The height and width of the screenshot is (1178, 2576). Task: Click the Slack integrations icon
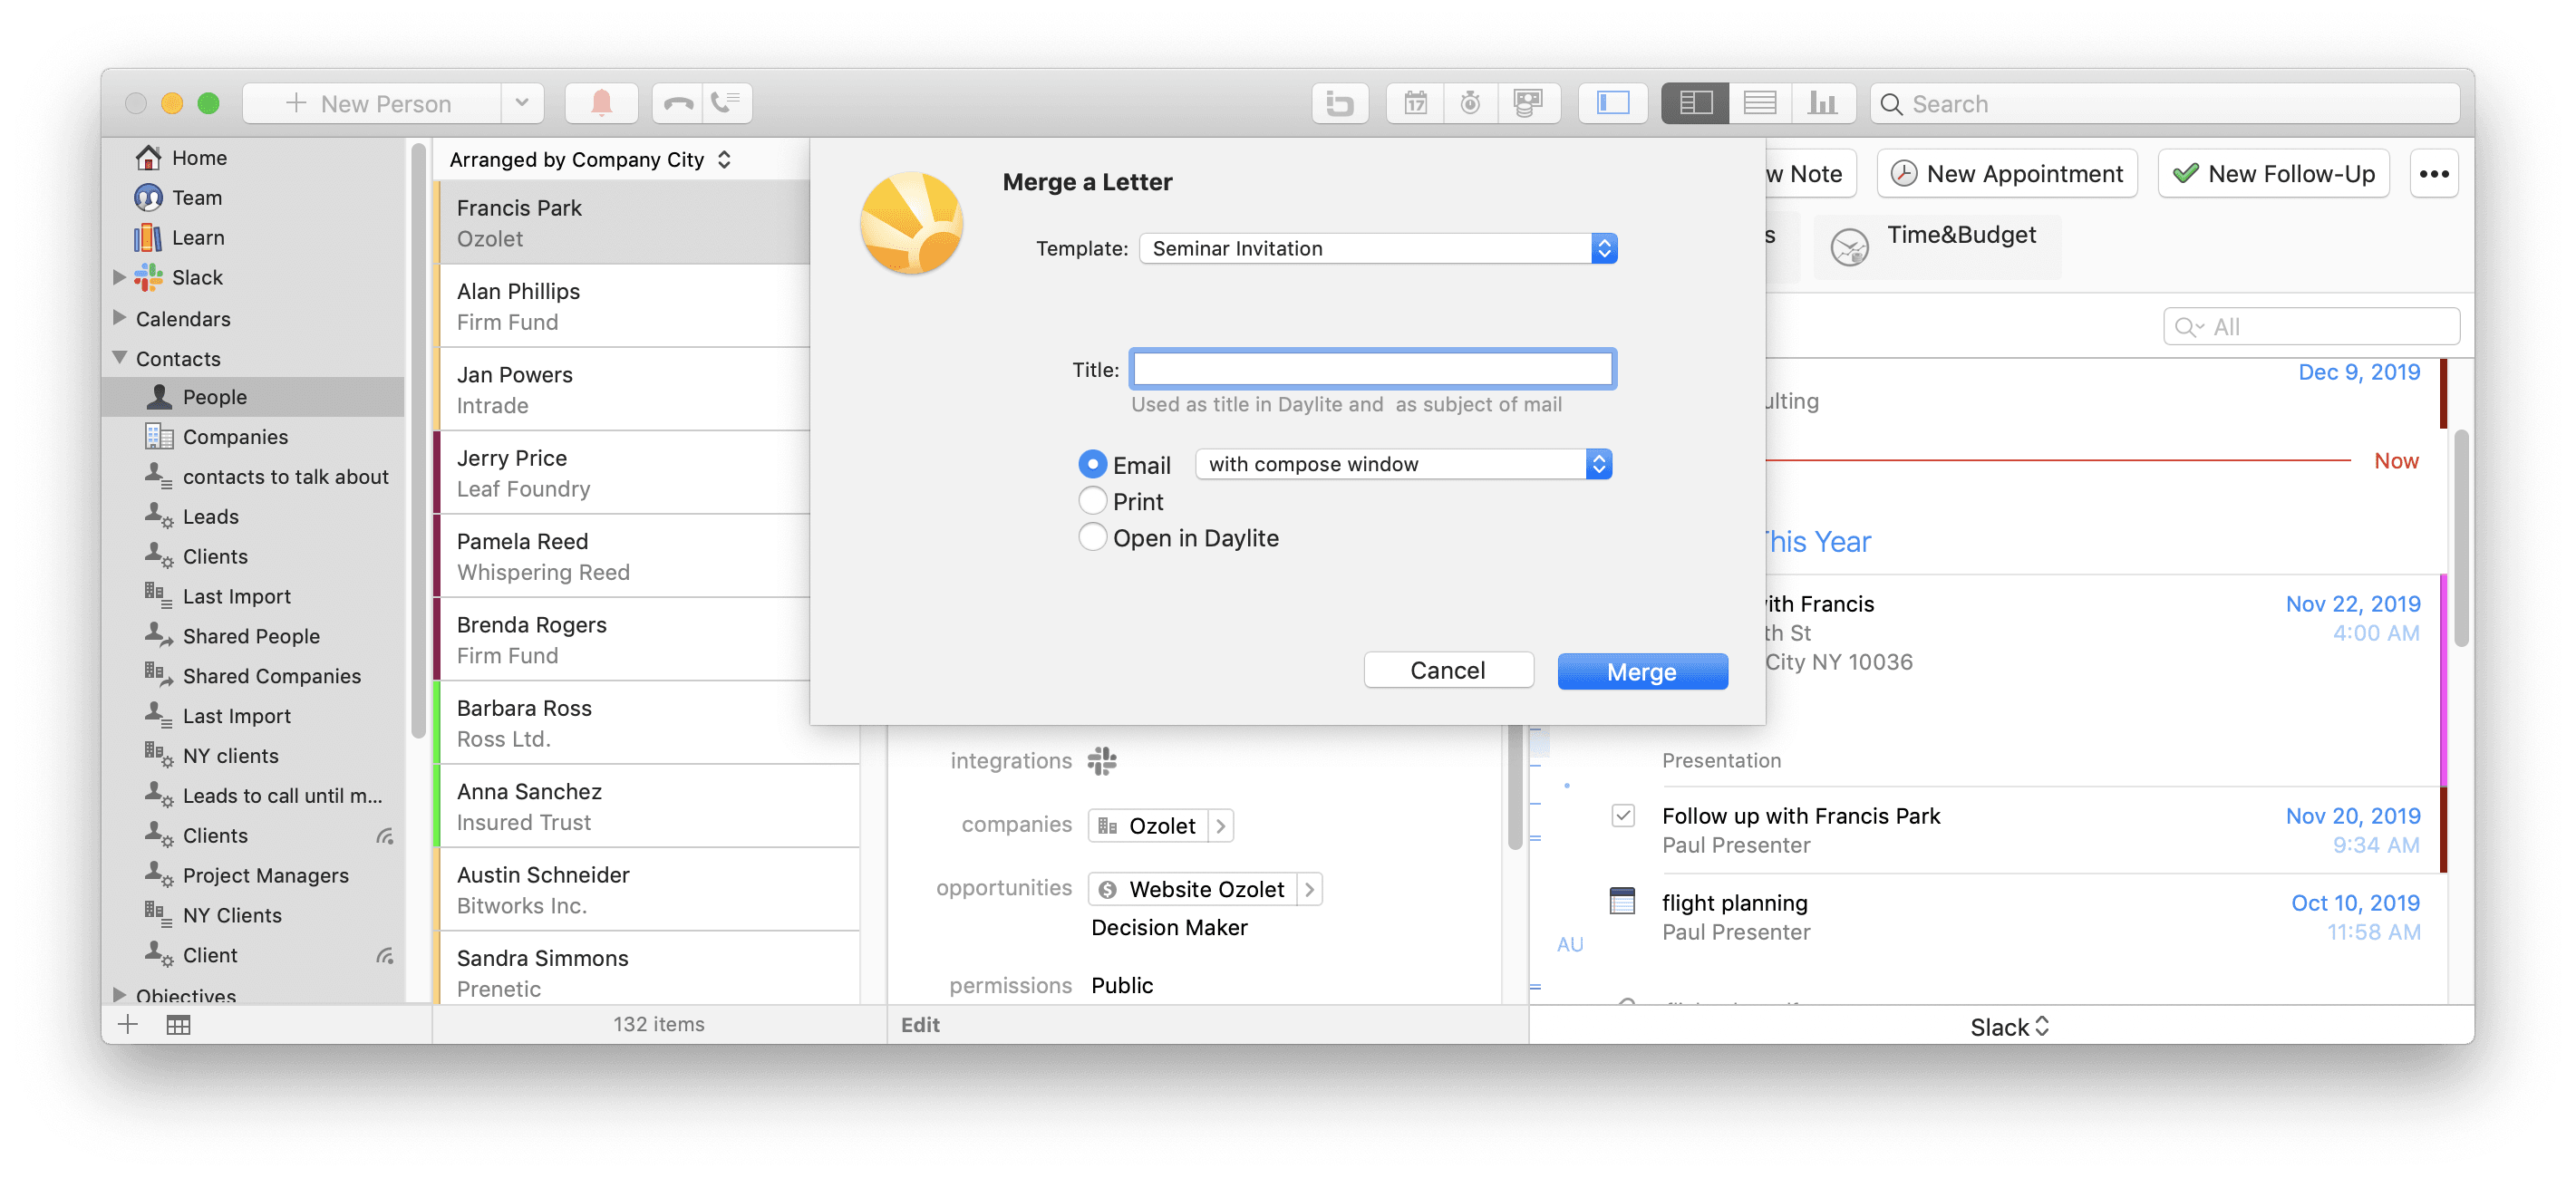1101,761
